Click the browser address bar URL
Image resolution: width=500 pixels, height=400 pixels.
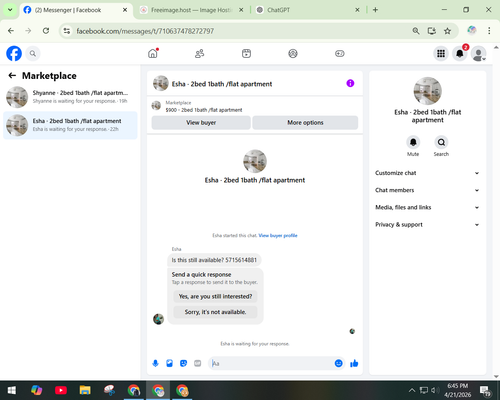click(145, 31)
